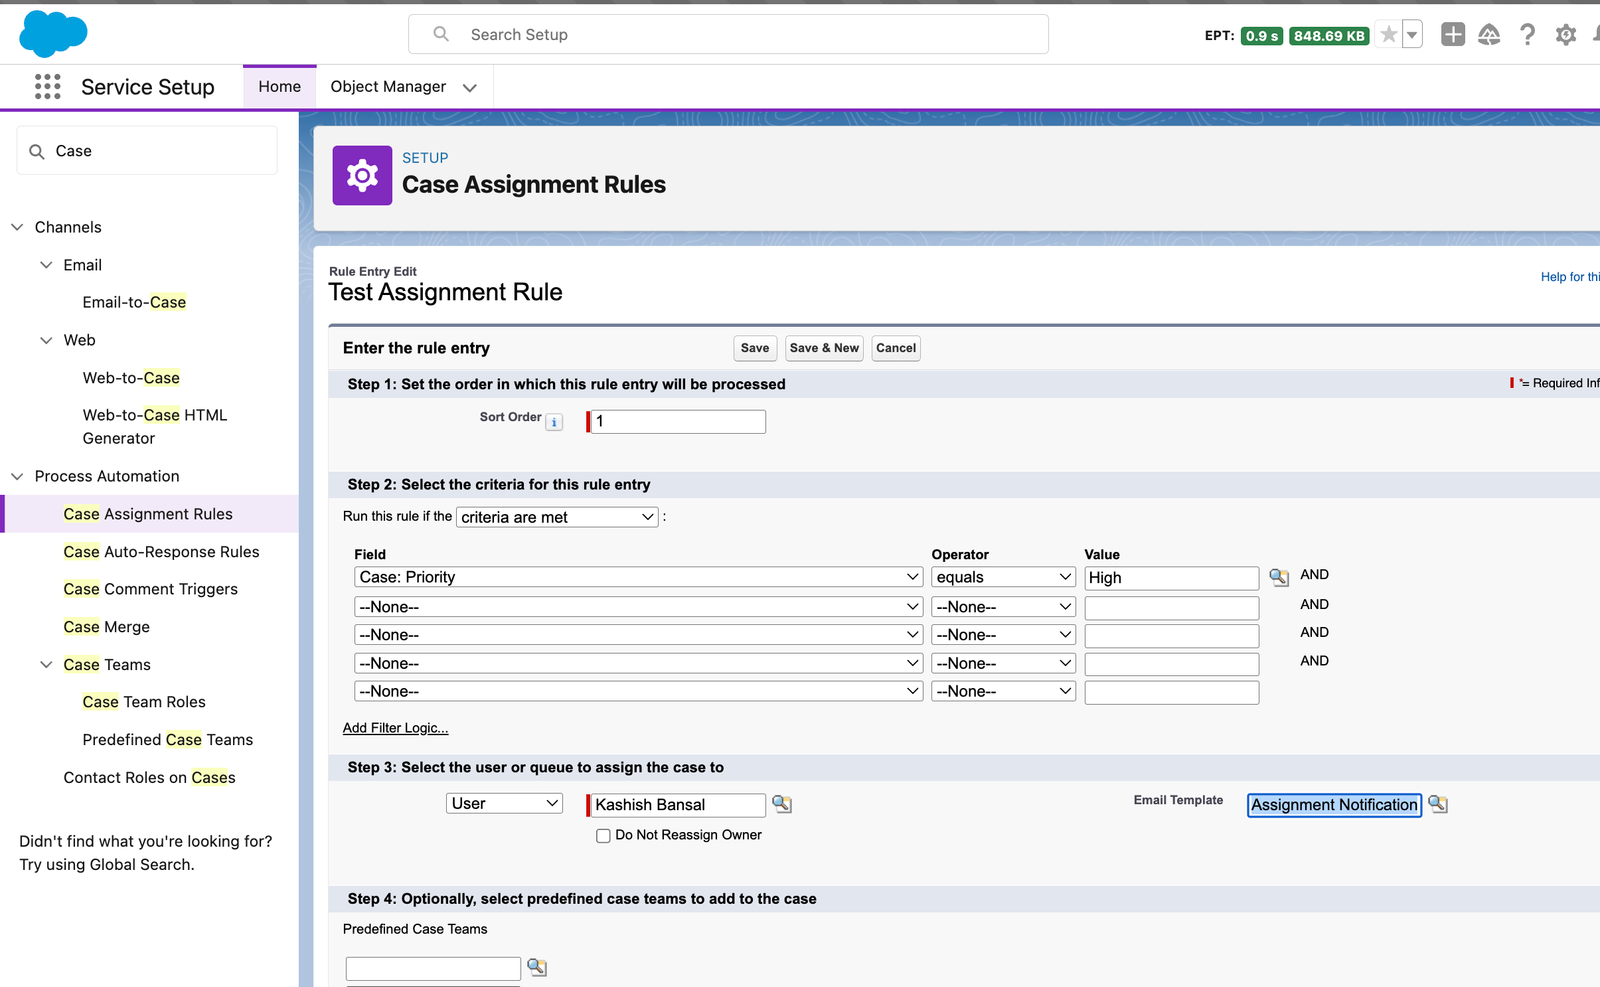Open the Trailhead guidance icon

1489,35
